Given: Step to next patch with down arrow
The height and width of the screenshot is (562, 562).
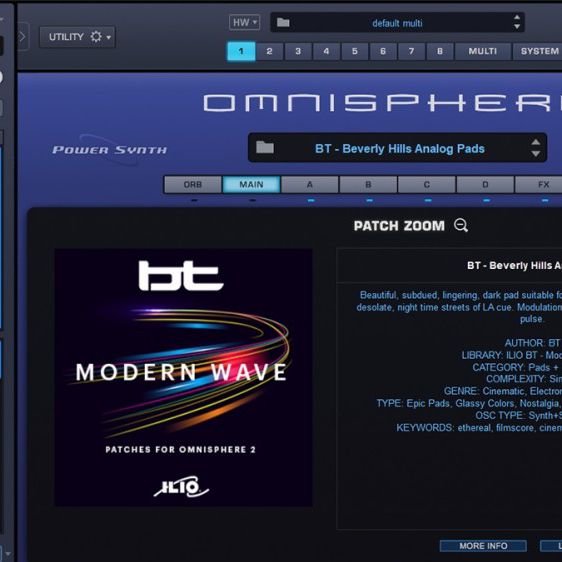Looking at the screenshot, I should (x=535, y=153).
